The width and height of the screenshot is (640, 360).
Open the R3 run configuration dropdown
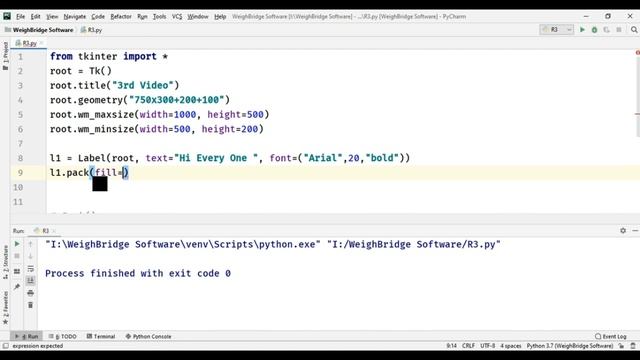(556, 30)
